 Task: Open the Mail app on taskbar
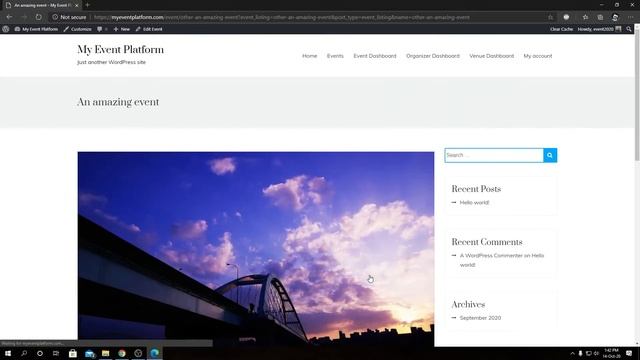(x=89, y=353)
